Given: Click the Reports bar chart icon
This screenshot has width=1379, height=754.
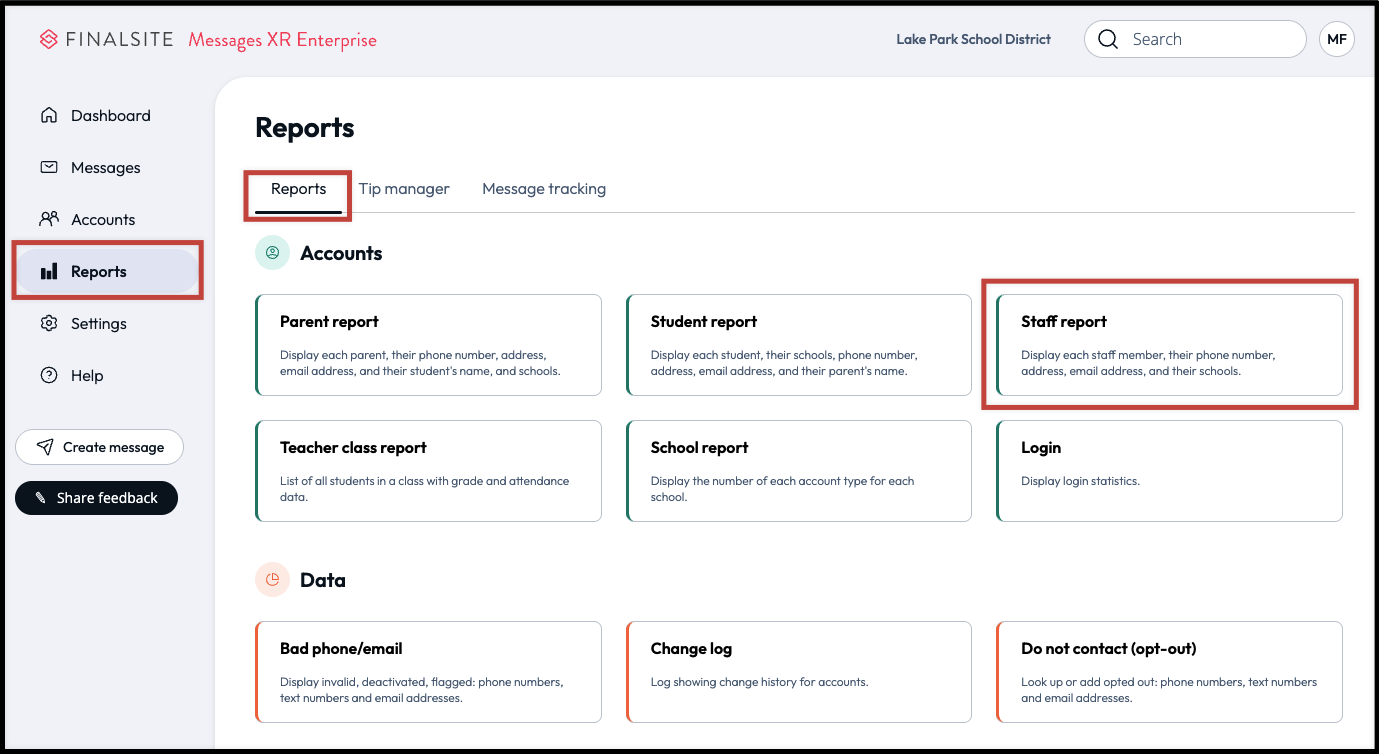Looking at the screenshot, I should [x=49, y=272].
